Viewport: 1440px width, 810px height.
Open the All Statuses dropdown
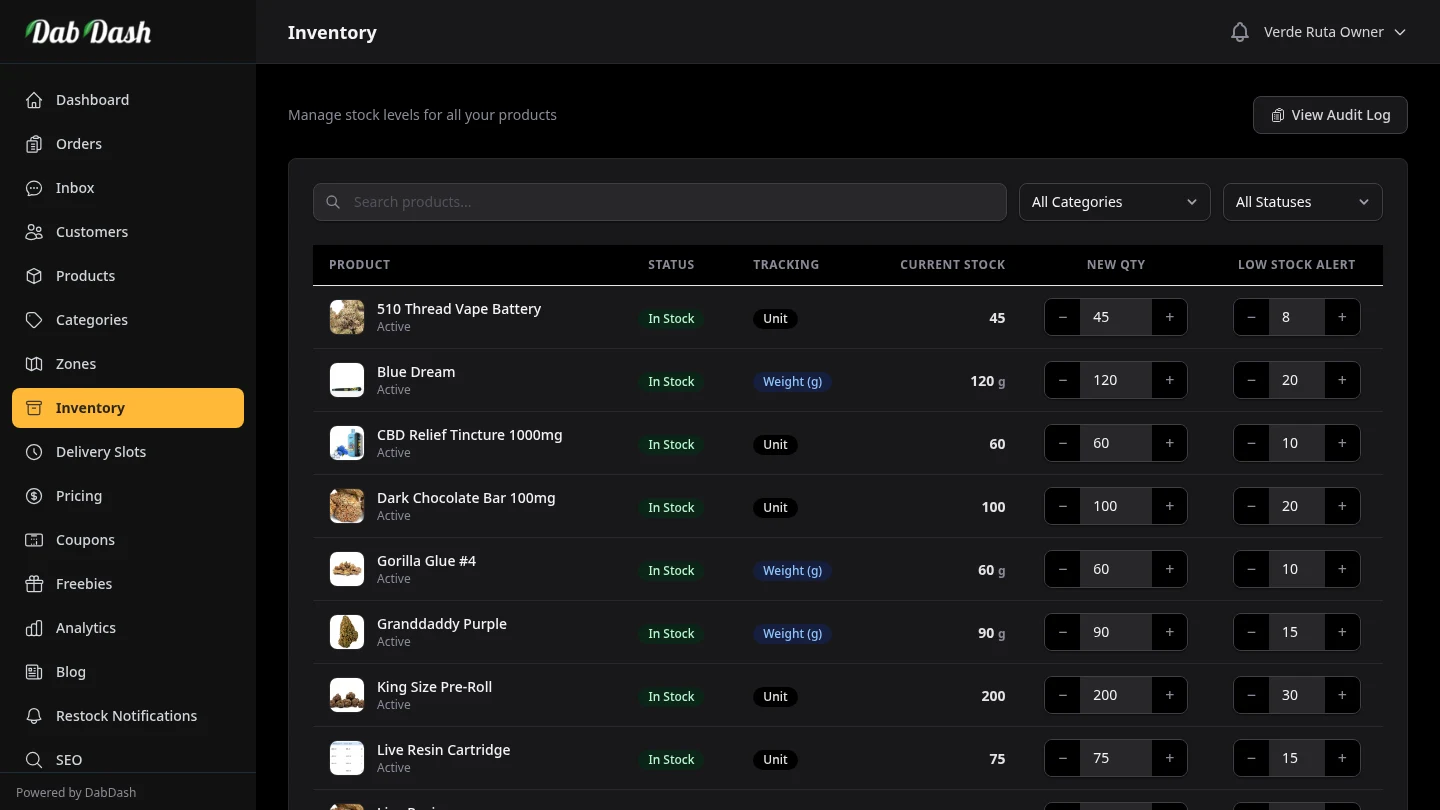(x=1302, y=201)
